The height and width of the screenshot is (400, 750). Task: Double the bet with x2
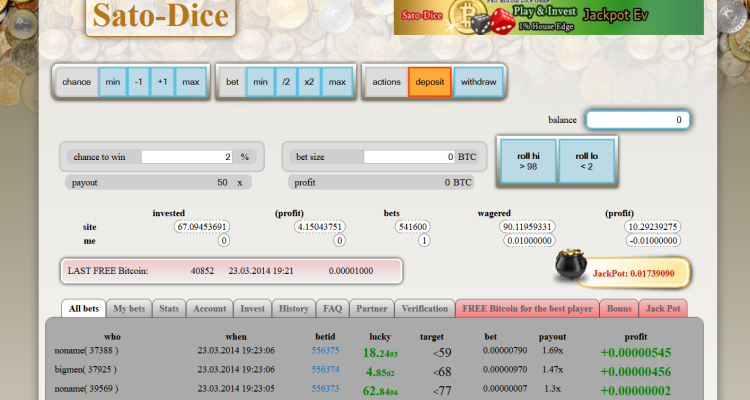click(x=309, y=82)
